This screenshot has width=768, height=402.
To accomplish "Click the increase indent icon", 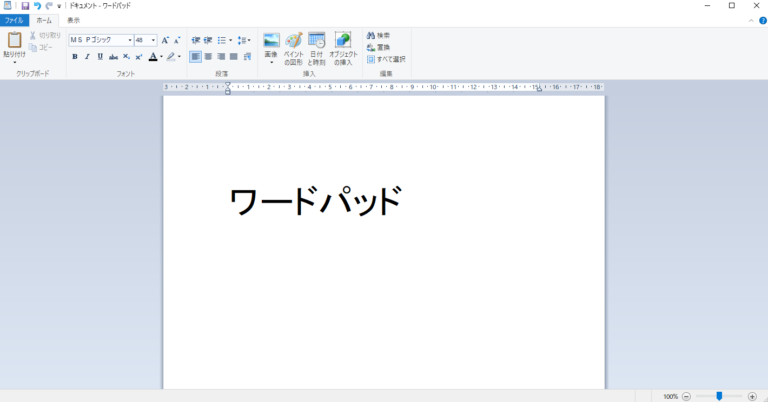I will point(208,40).
